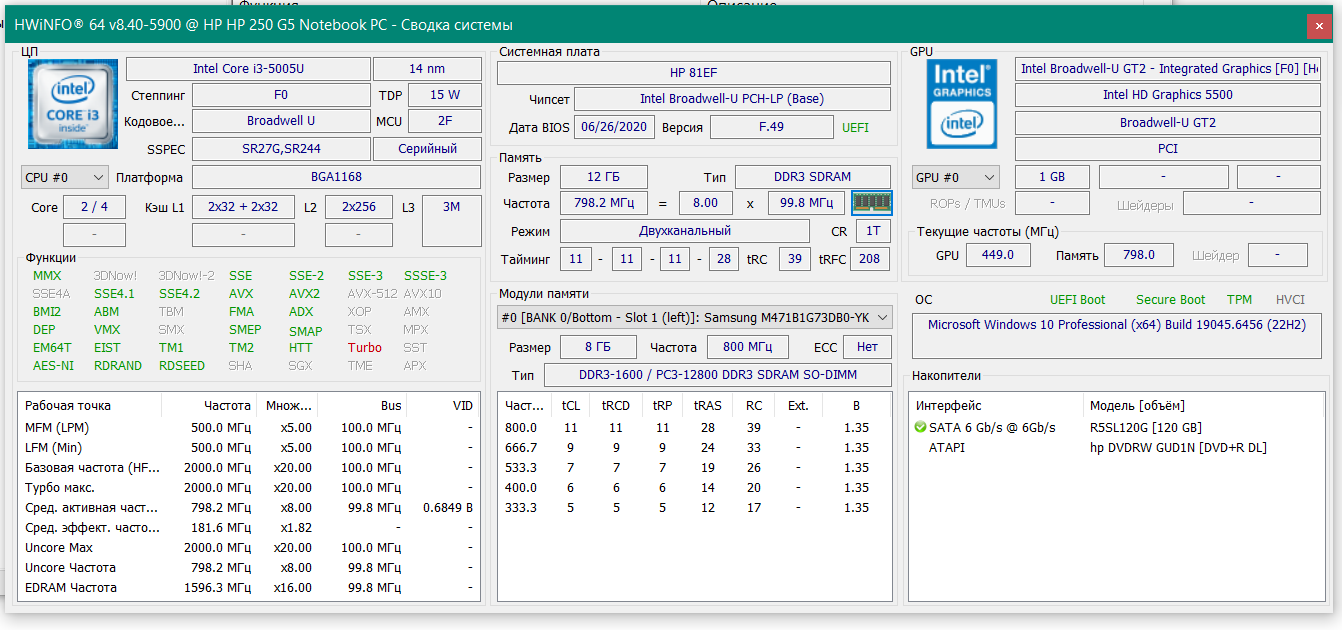Select the R5SL120G [120 GB] drive row
Image resolution: width=1342 pixels, height=630 pixels.
(1119, 427)
